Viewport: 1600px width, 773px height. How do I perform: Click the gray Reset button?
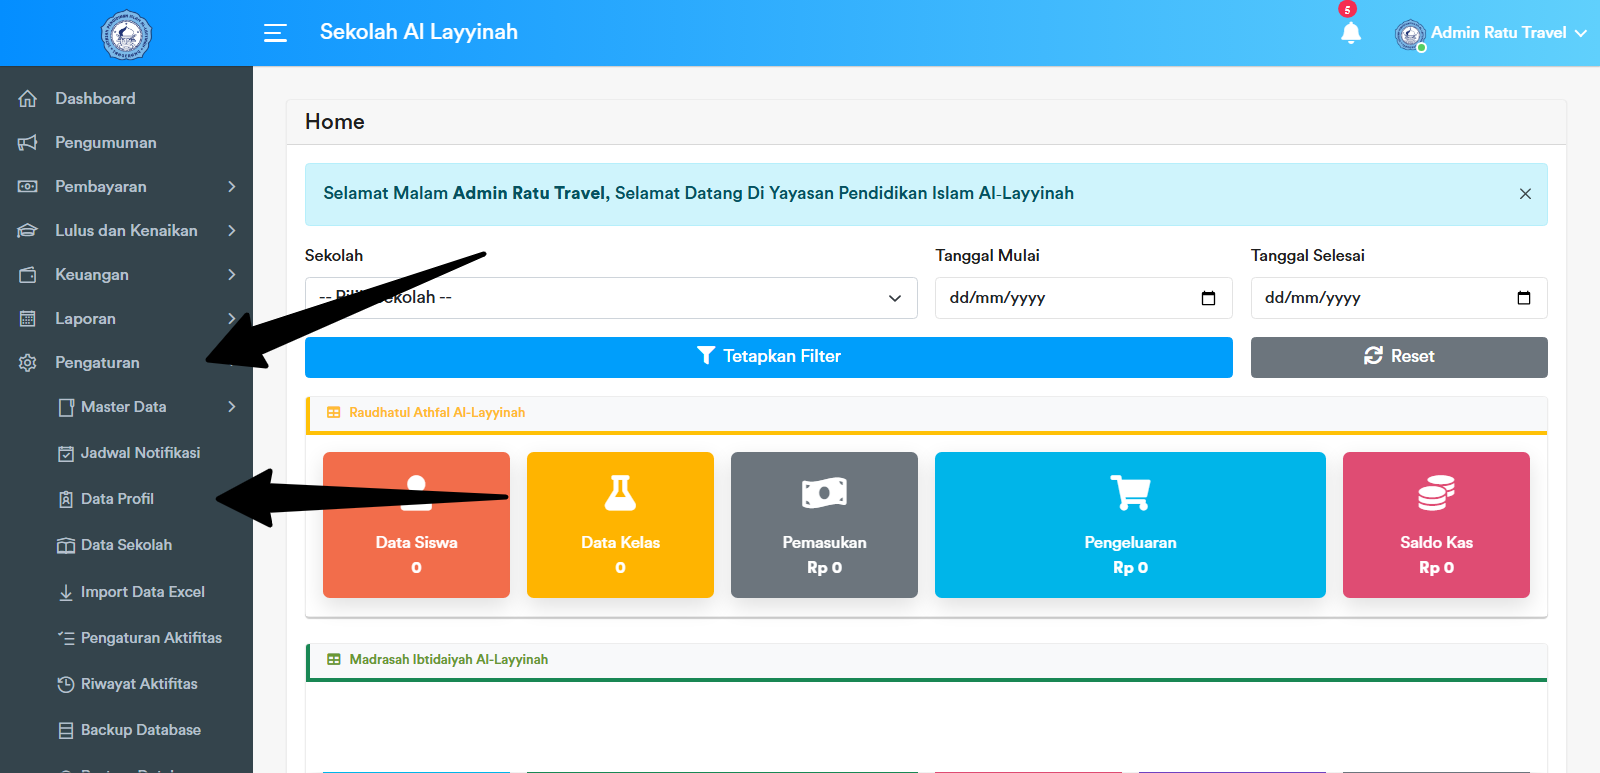[1398, 357]
